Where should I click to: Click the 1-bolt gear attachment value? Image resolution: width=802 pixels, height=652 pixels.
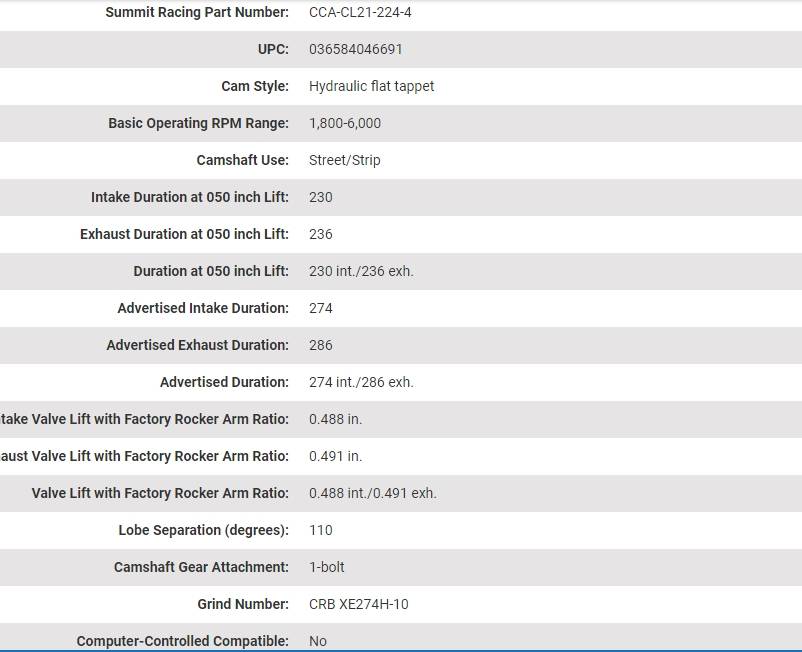click(327, 567)
